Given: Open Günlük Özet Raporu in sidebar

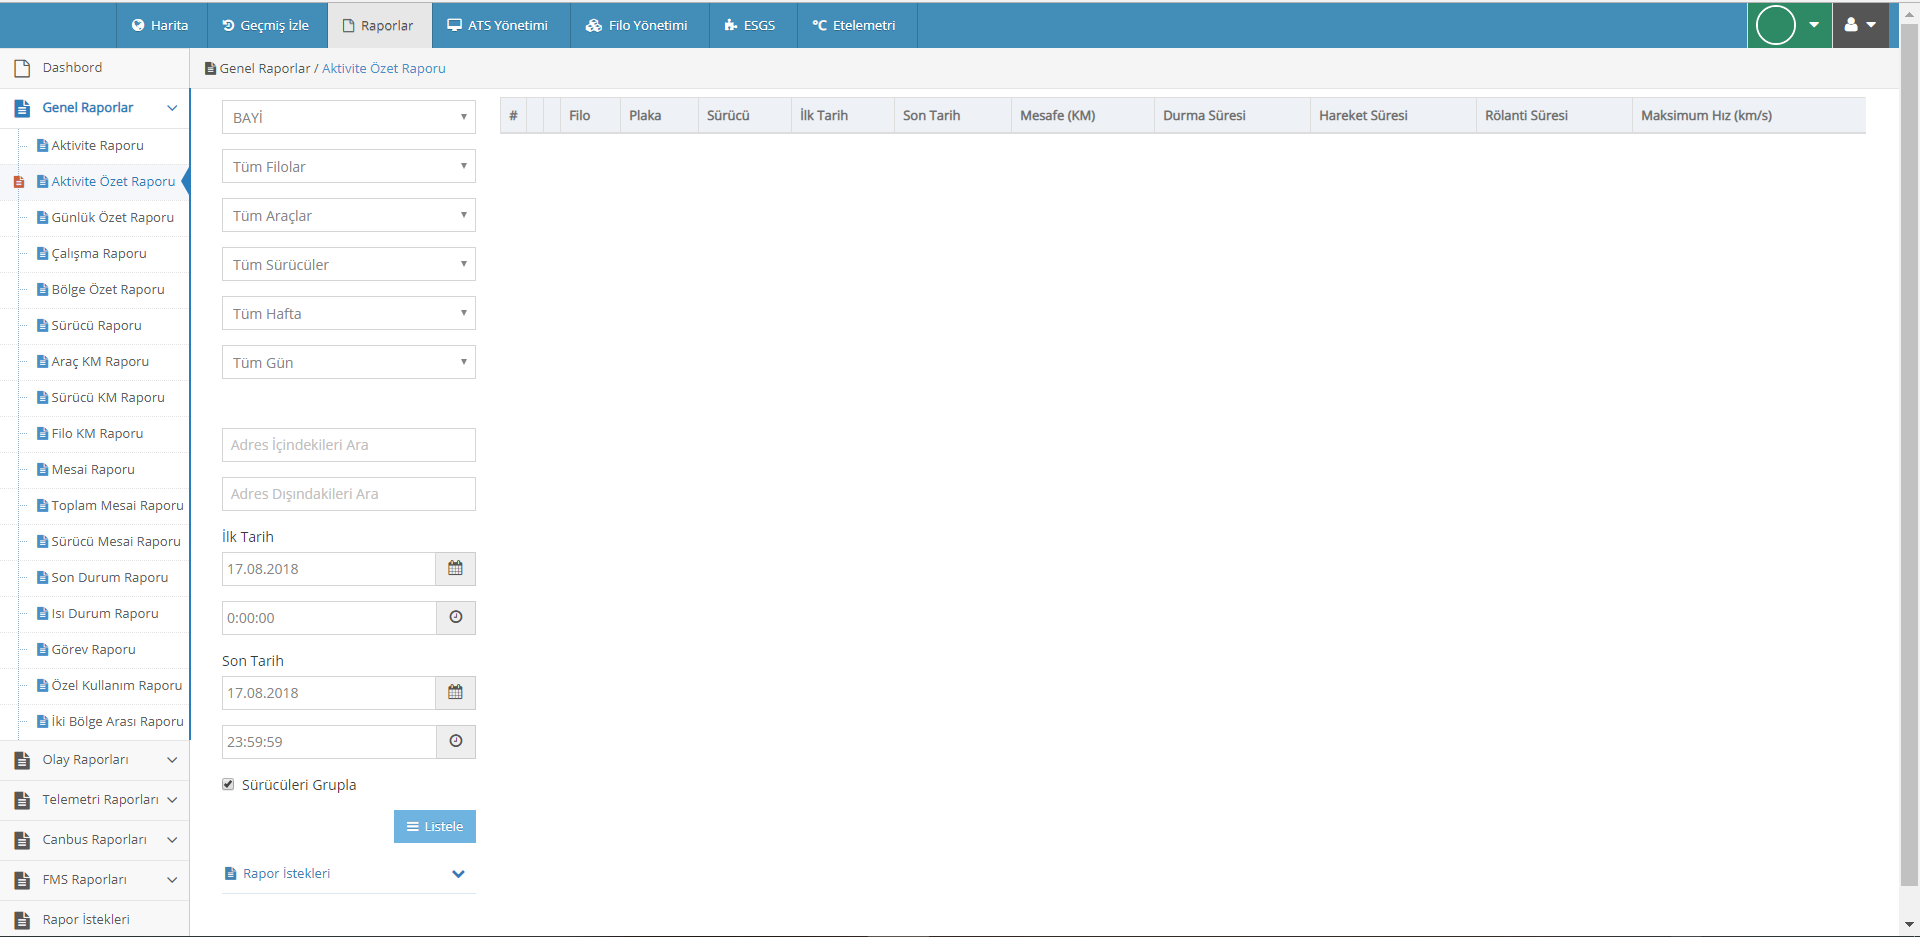Looking at the screenshot, I should click(x=112, y=218).
